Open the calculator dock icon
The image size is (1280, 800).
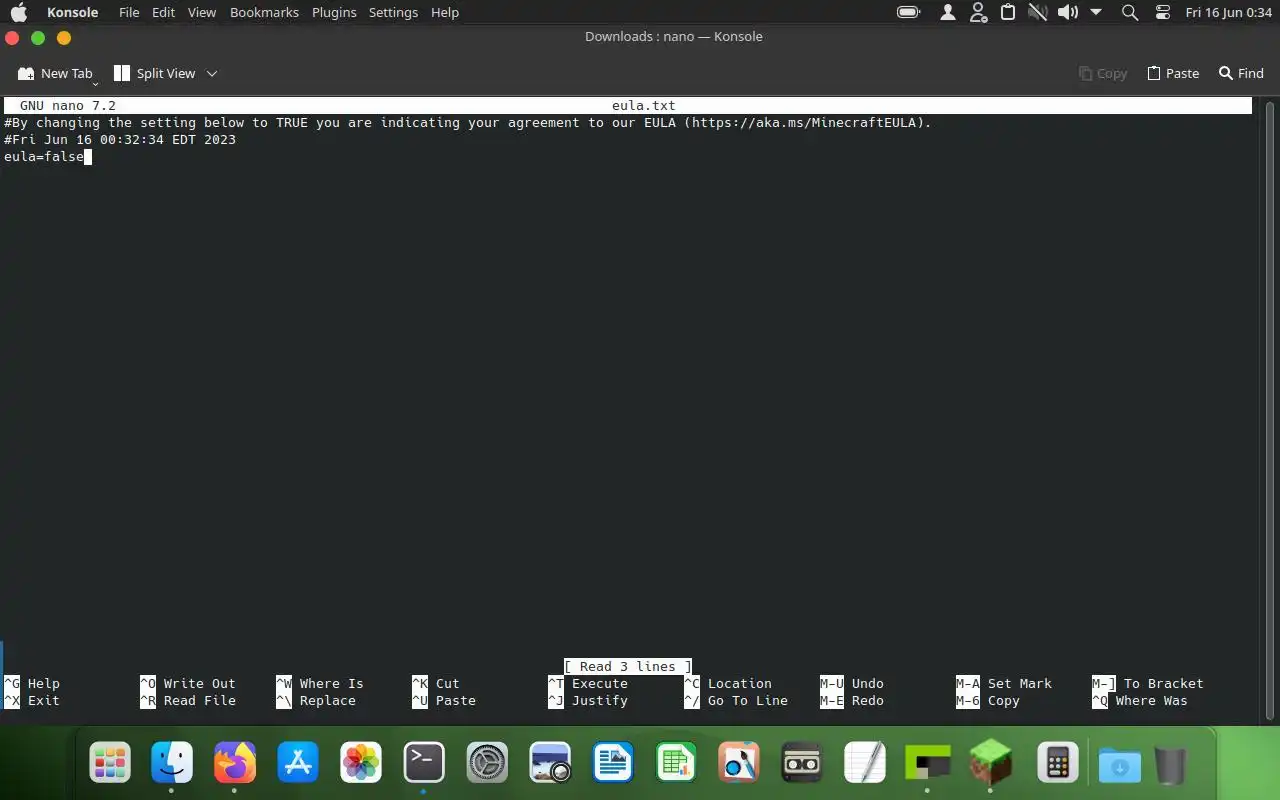point(1057,764)
